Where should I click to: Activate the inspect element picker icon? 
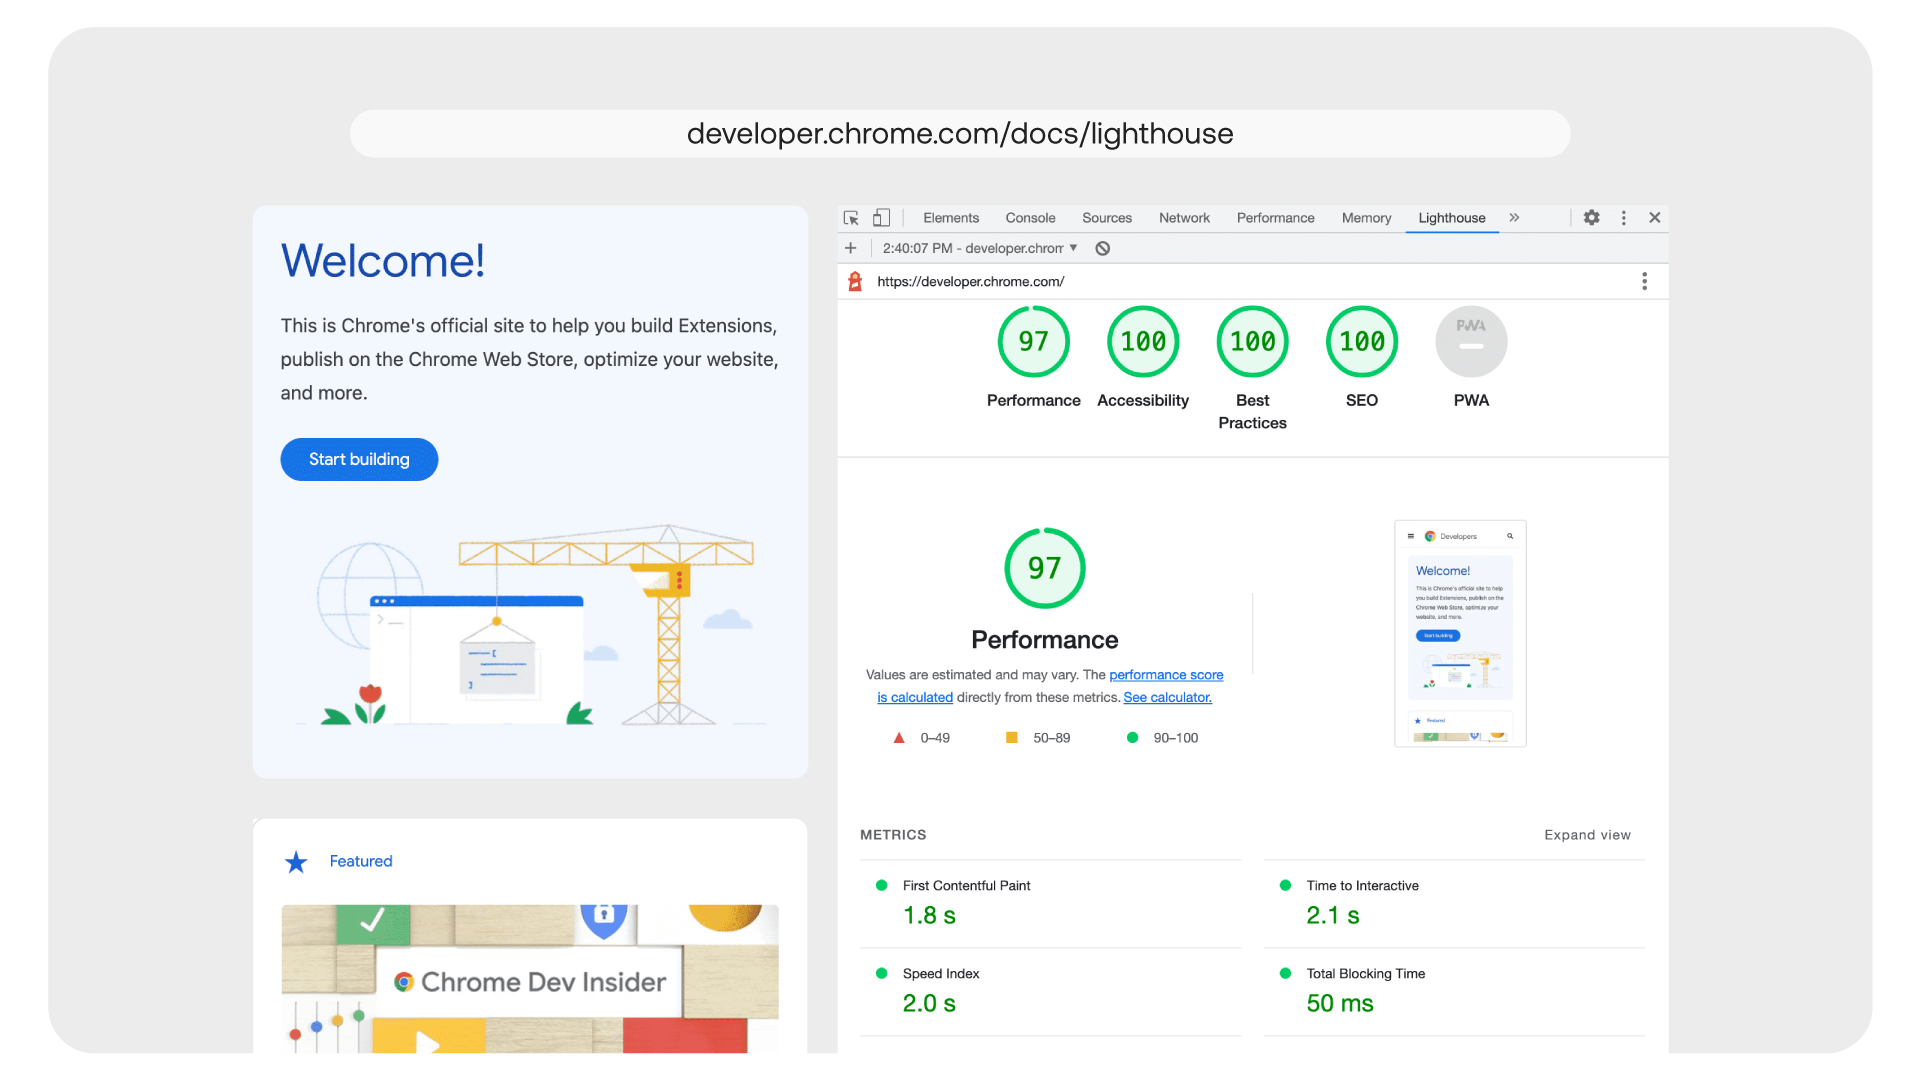click(851, 218)
